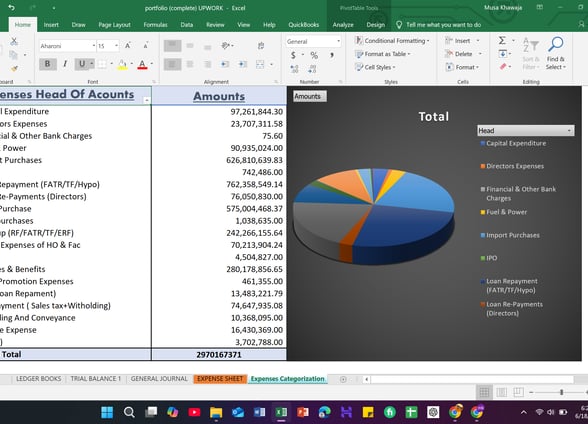Toggle Italic formatting

65,64
